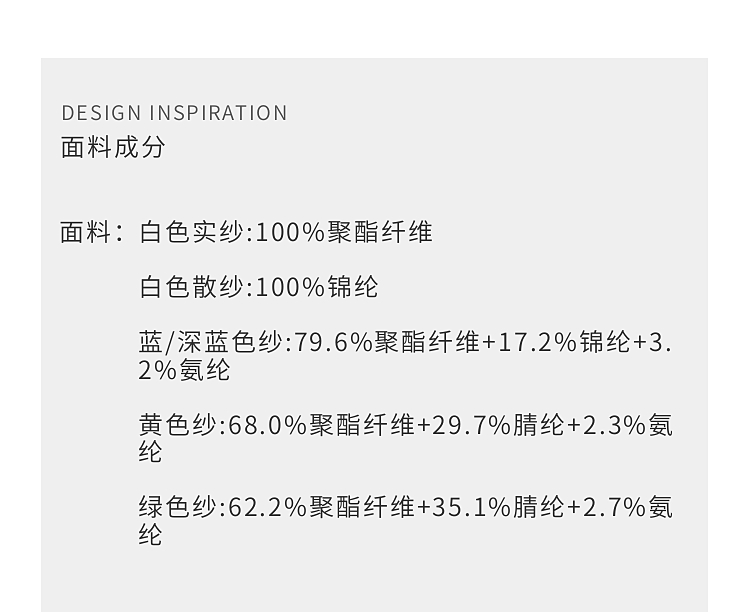Click the wrapped 纶 below the 绿色纱 line
Viewport: 750px width, 612px height.
pyautogui.click(x=150, y=535)
